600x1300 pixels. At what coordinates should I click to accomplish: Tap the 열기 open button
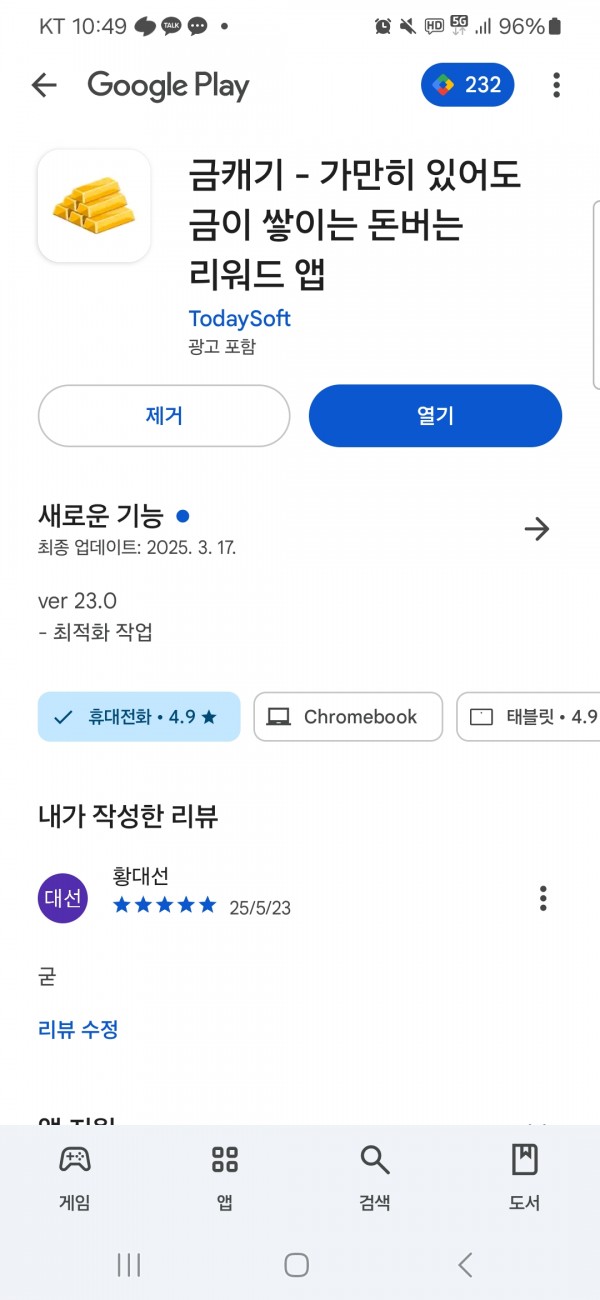[x=435, y=416]
